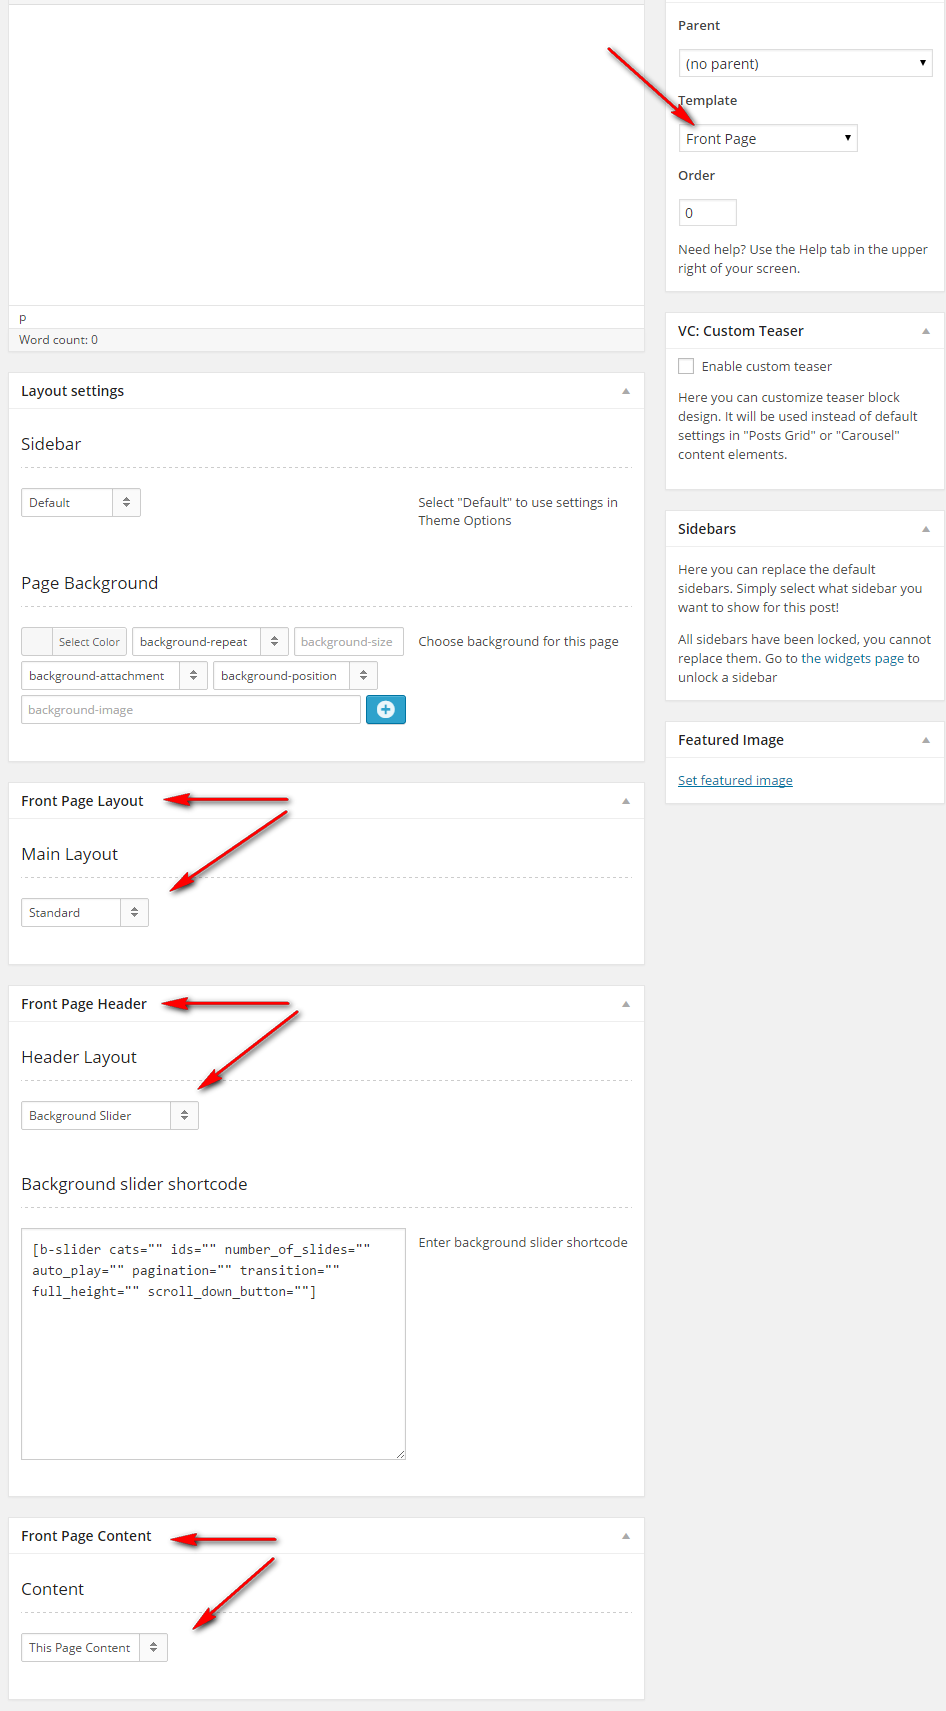Click the Order number input field
Image resolution: width=946 pixels, height=1711 pixels.
pyautogui.click(x=707, y=212)
